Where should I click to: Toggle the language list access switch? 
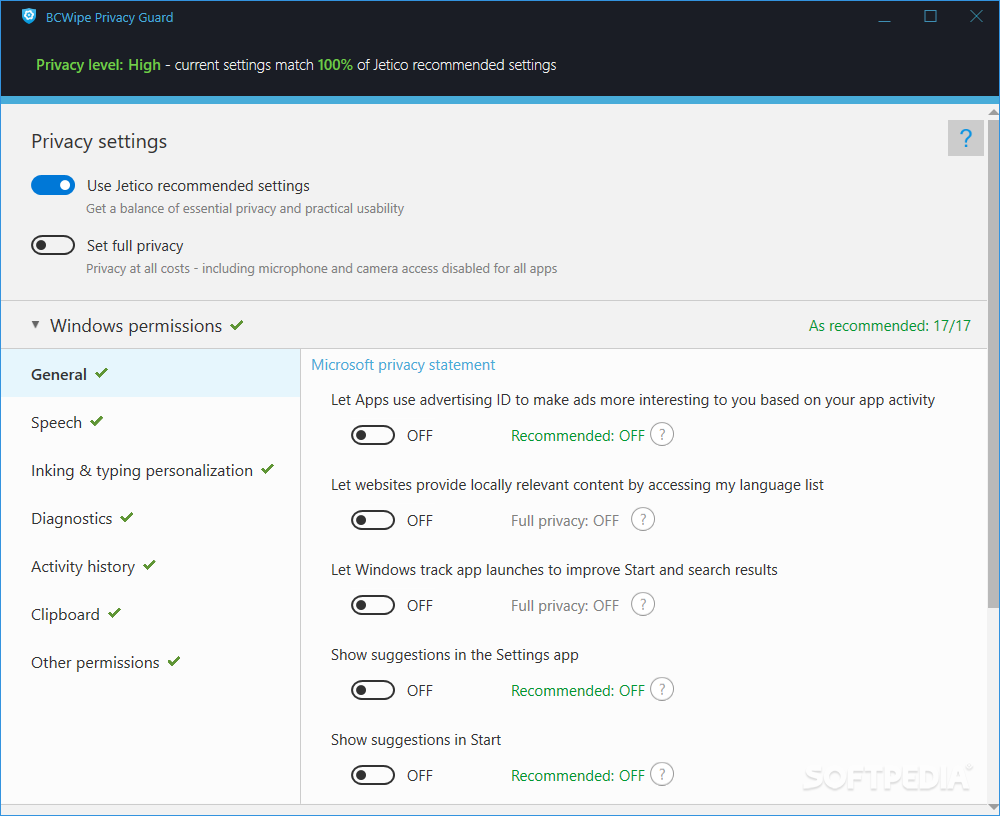pyautogui.click(x=372, y=521)
